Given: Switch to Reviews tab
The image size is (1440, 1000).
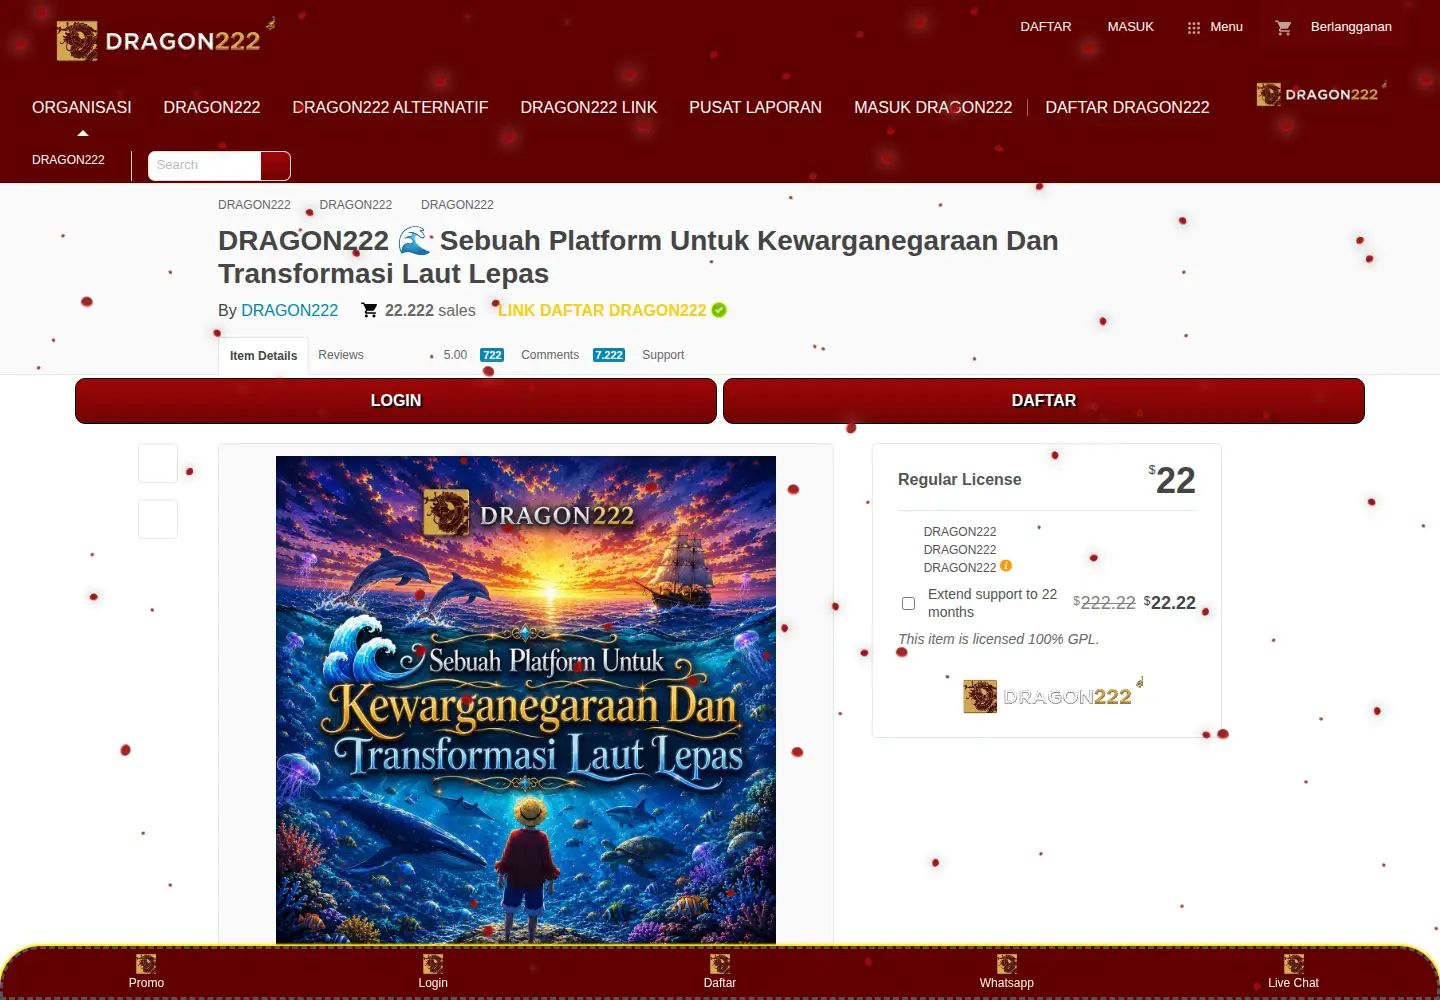Looking at the screenshot, I should (341, 355).
